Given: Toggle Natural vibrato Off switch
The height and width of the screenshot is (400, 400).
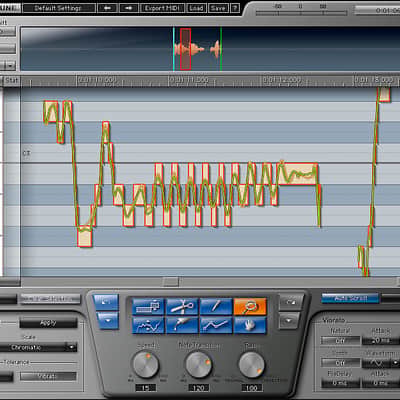Looking at the screenshot, I should (340, 341).
